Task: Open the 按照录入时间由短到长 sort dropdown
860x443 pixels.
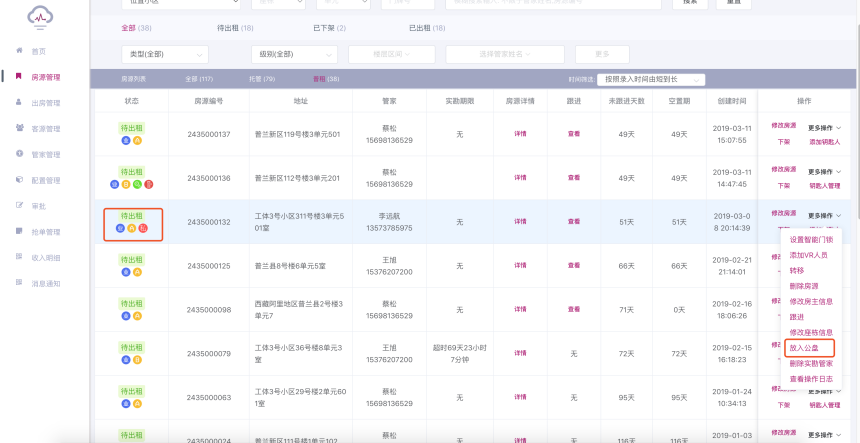Action: tap(651, 79)
